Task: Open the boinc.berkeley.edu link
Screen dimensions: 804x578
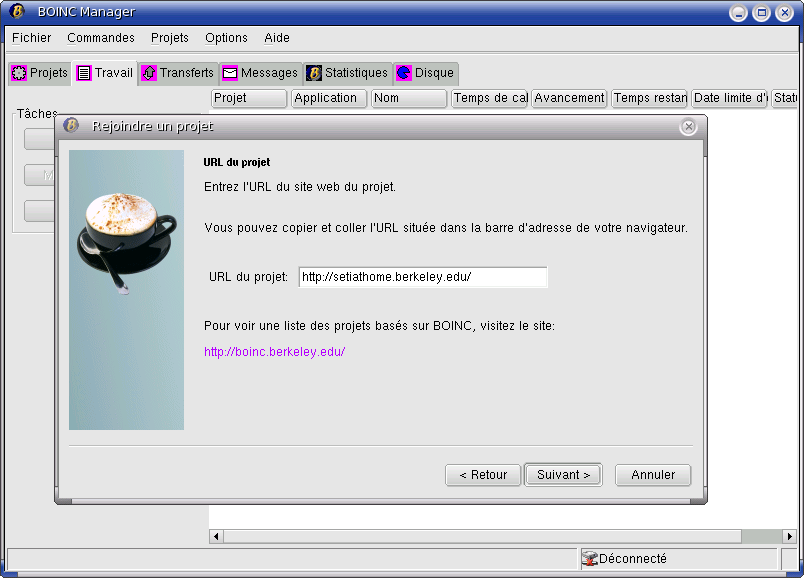Action: [x=274, y=352]
